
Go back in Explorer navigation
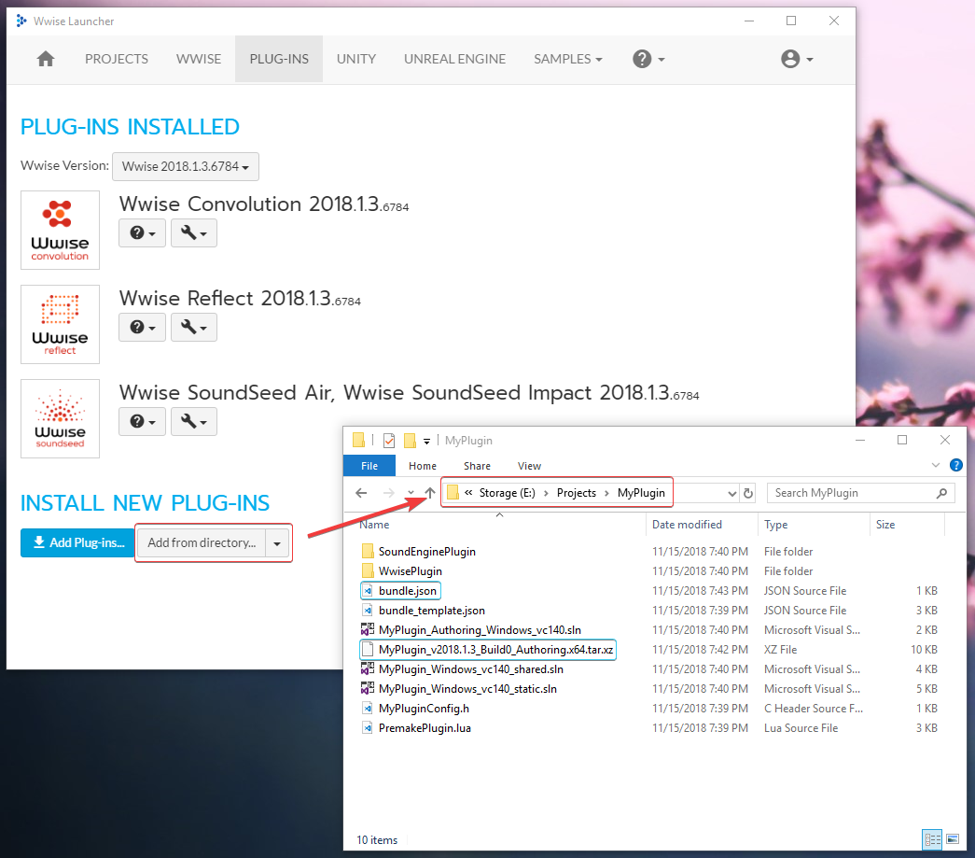[x=361, y=493]
